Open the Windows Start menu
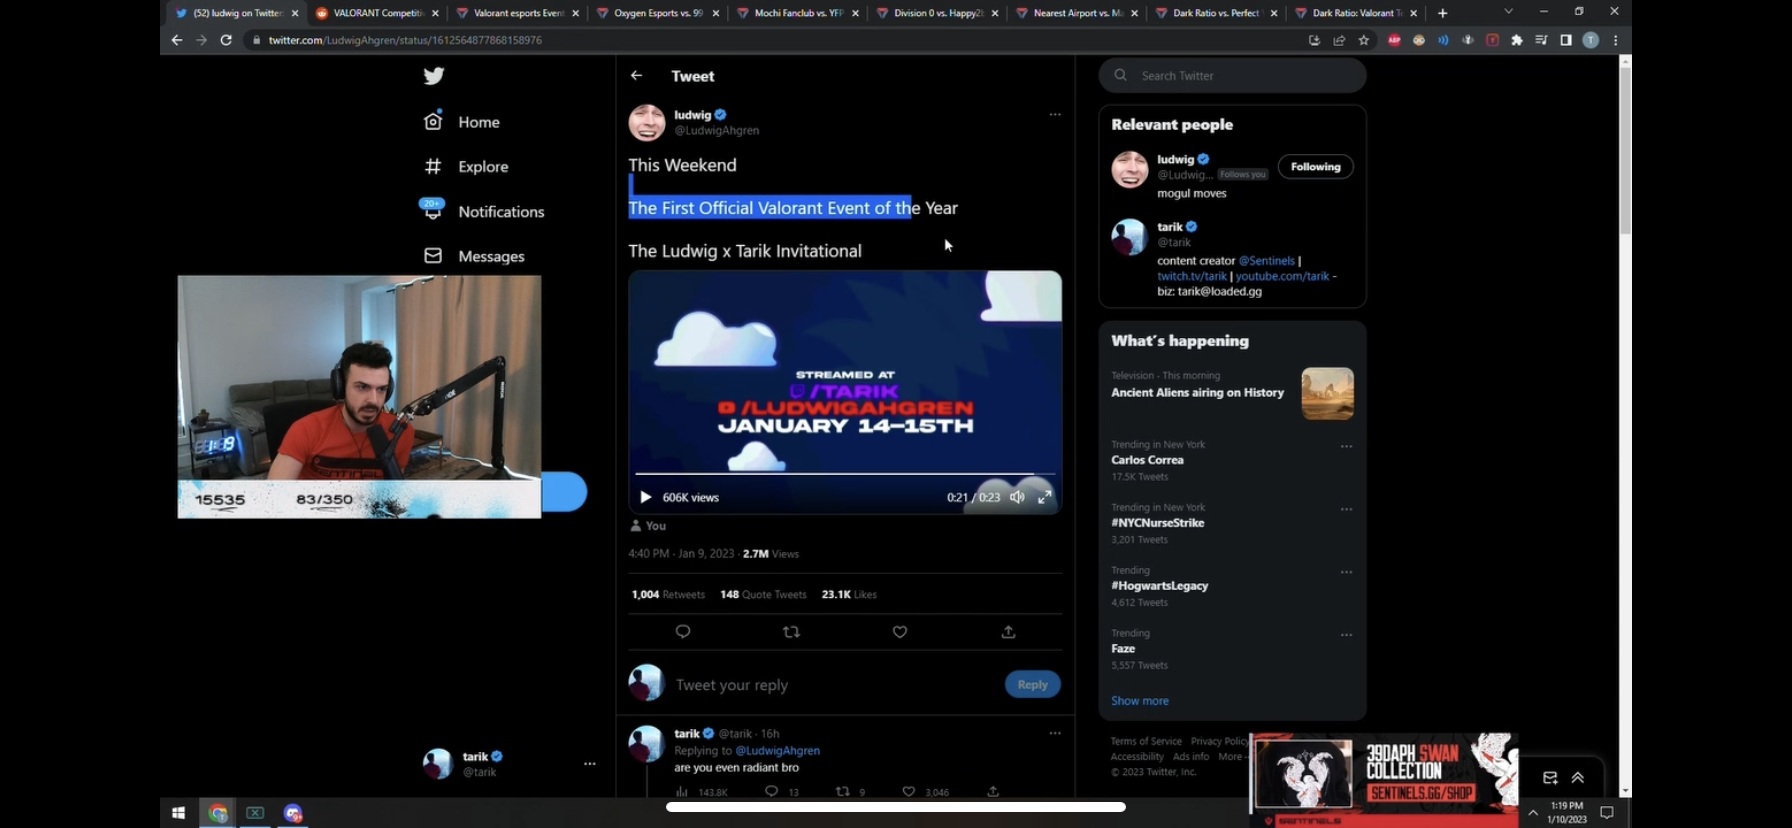Image resolution: width=1792 pixels, height=828 pixels. pyautogui.click(x=178, y=813)
